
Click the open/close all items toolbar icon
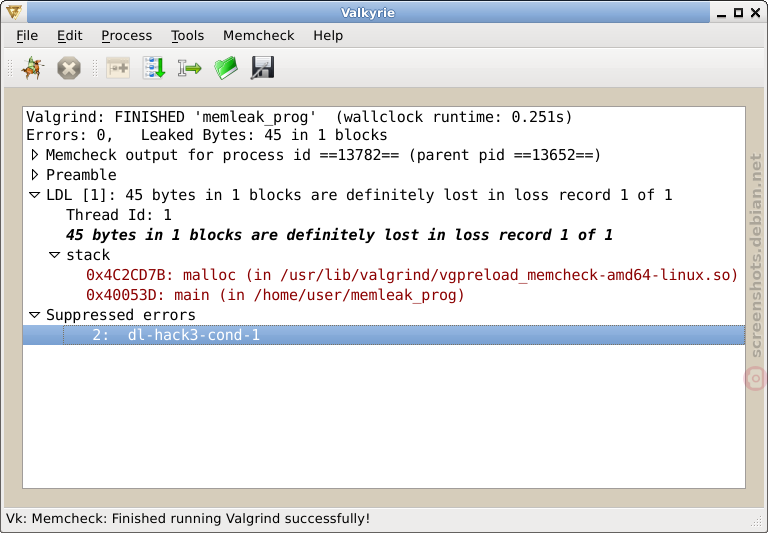tap(118, 68)
